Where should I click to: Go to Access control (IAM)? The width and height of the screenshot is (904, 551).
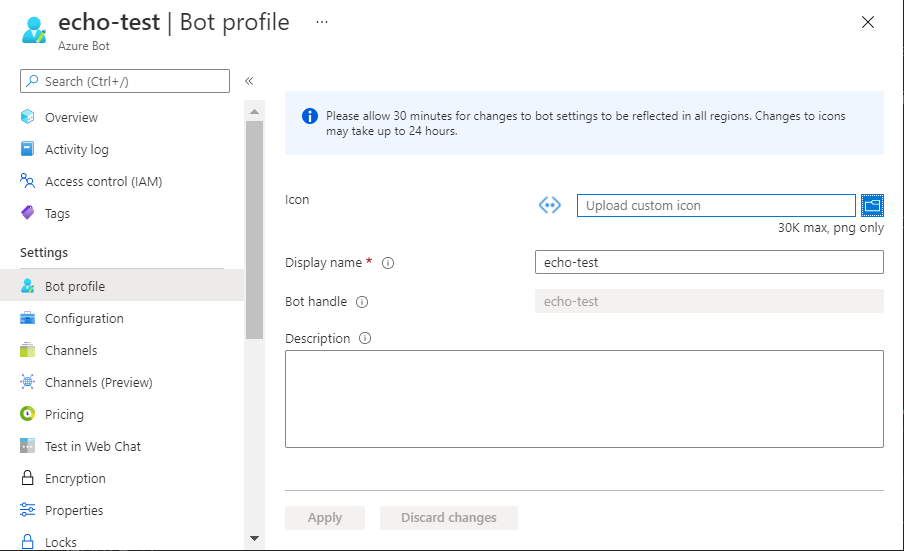tap(103, 181)
